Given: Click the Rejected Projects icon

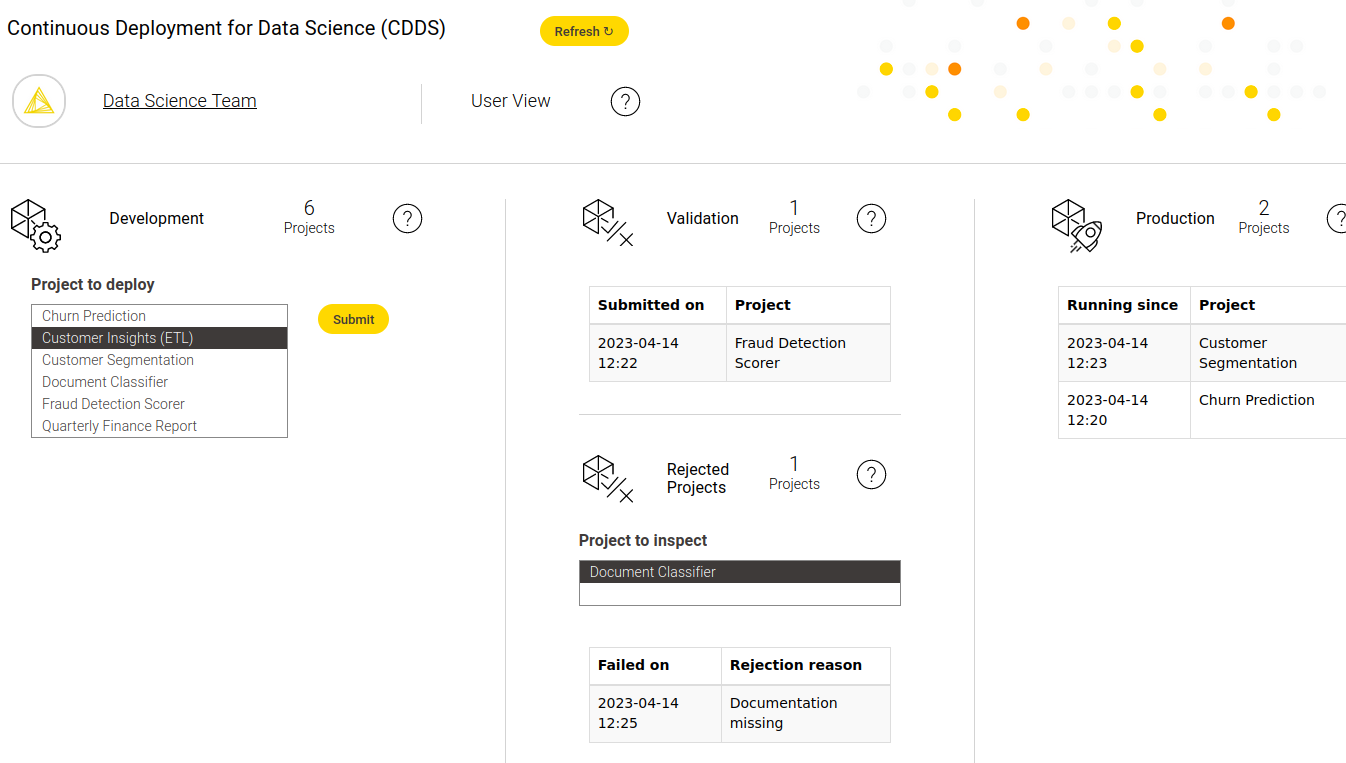Looking at the screenshot, I should pyautogui.click(x=607, y=478).
